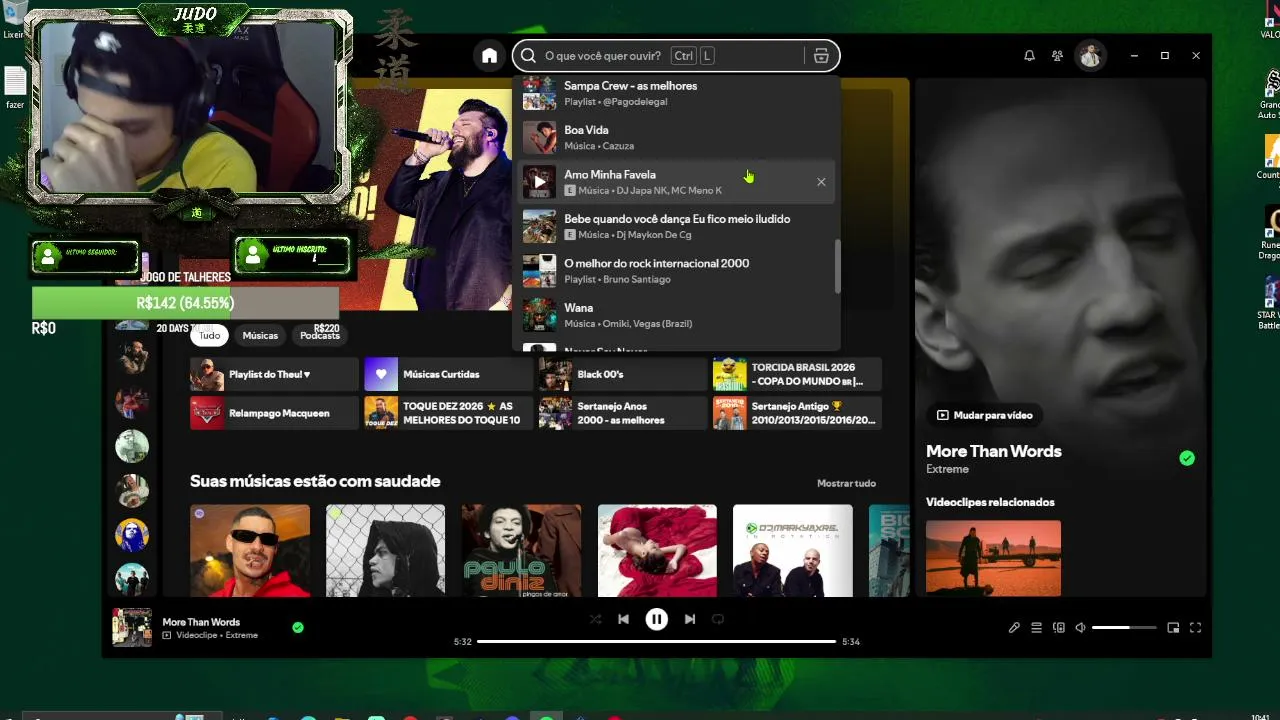Select the Músicas filter tab
The width and height of the screenshot is (1280, 720).
pos(260,336)
